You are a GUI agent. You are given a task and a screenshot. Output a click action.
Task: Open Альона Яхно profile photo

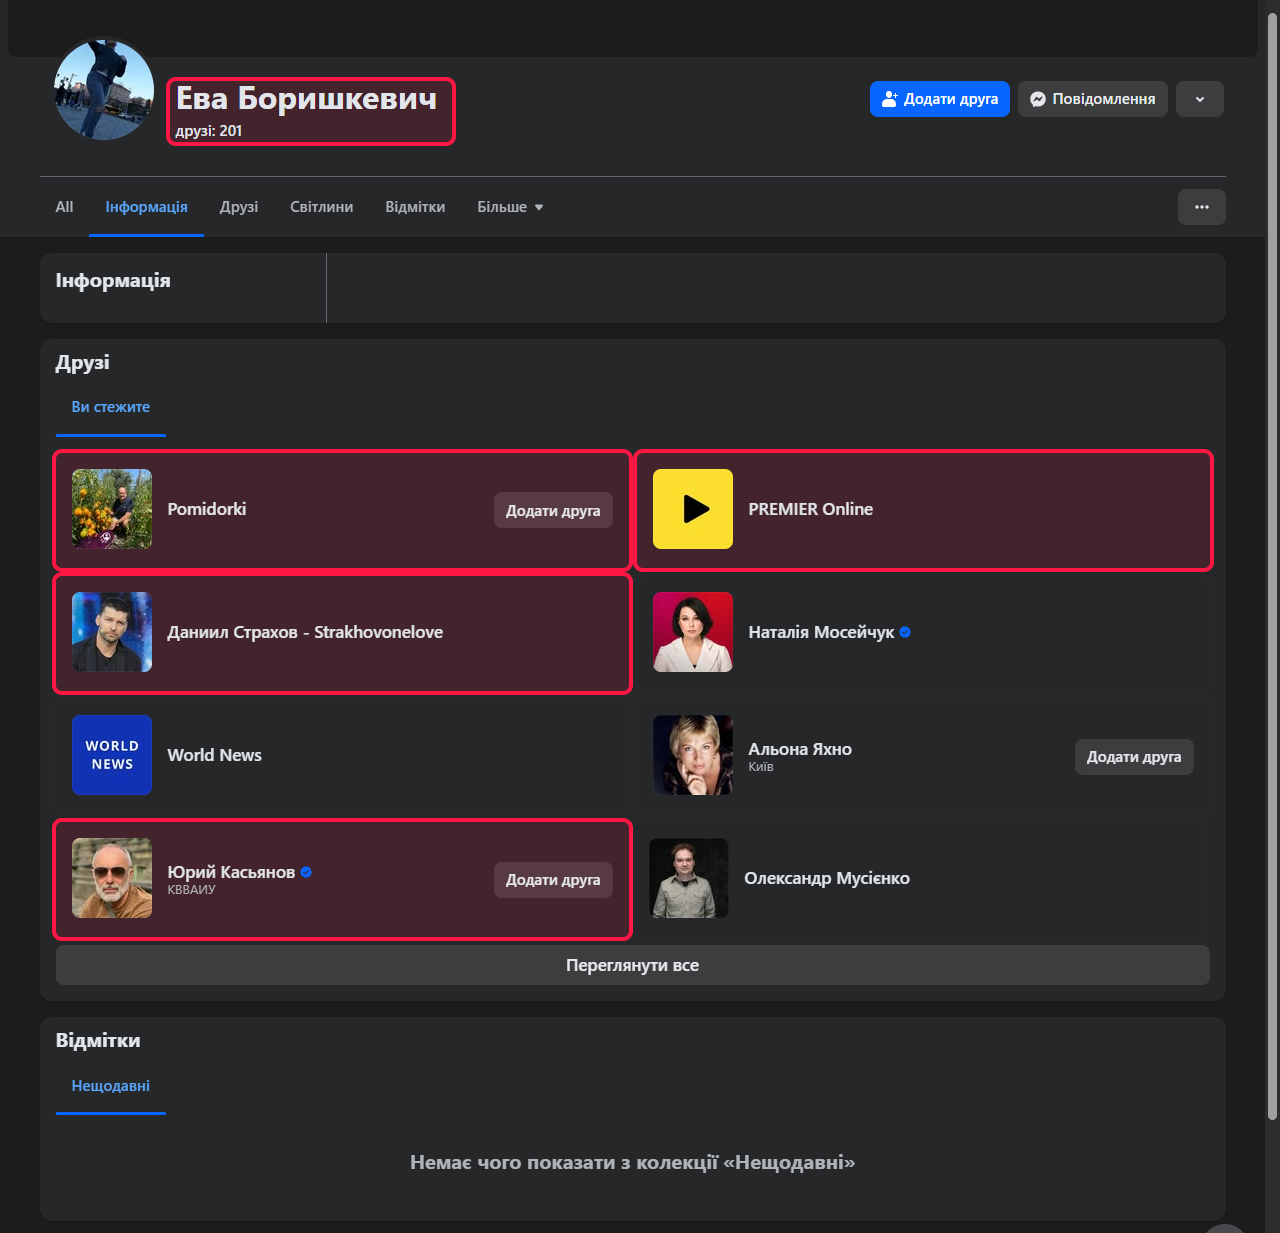coord(693,755)
